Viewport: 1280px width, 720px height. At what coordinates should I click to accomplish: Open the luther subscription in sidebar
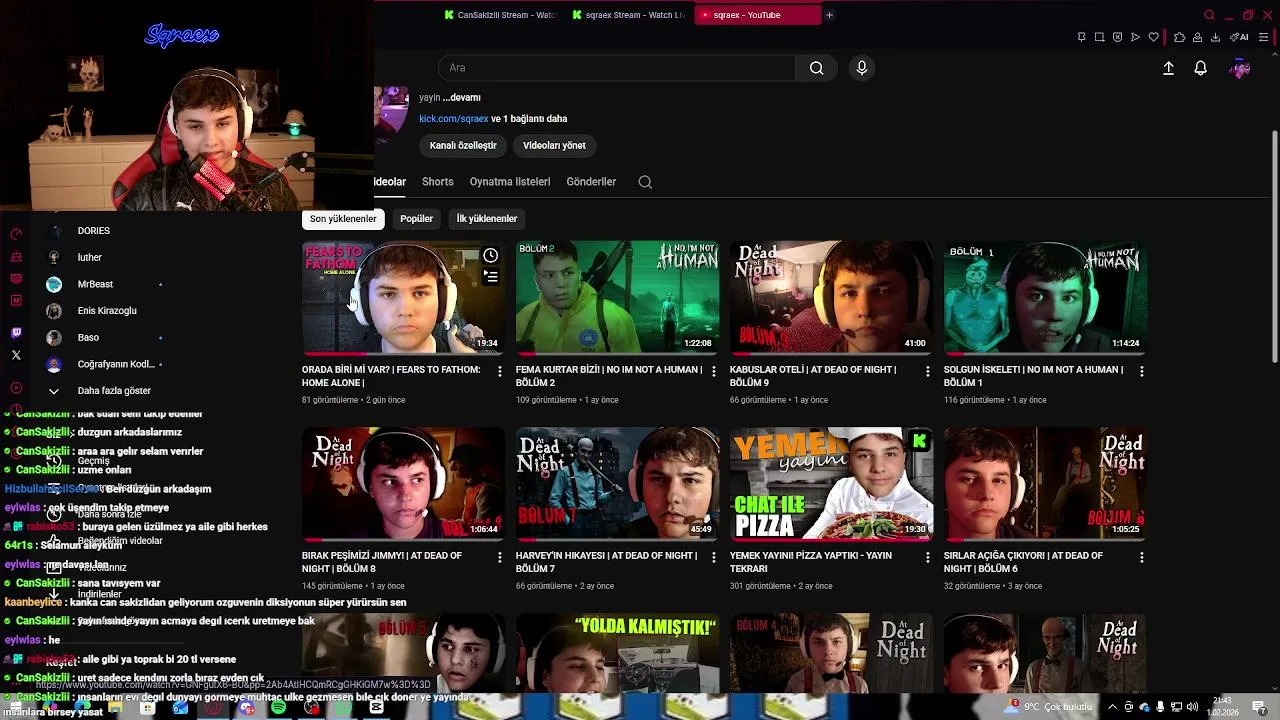point(100,257)
